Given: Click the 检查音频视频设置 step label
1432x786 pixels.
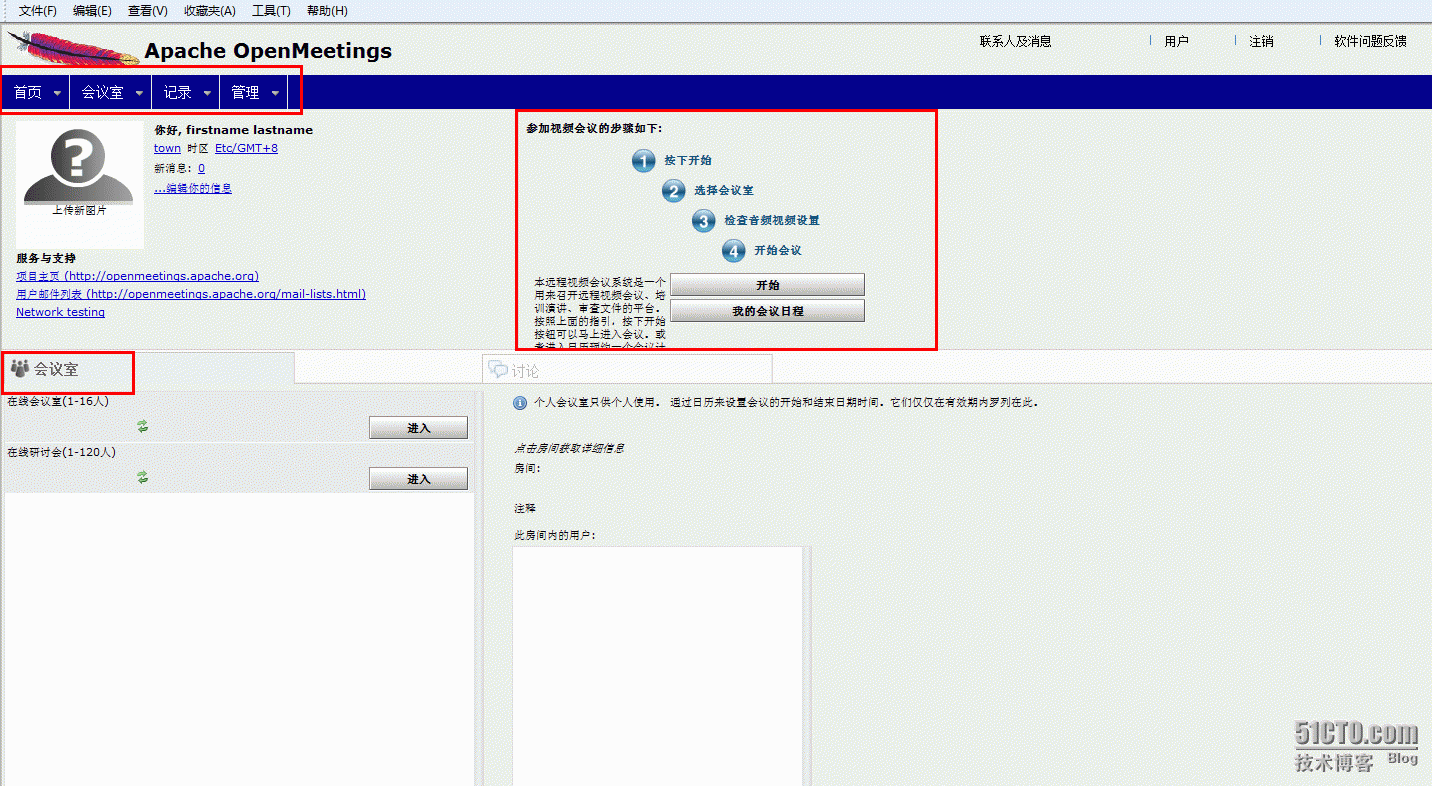Looking at the screenshot, I should (772, 220).
